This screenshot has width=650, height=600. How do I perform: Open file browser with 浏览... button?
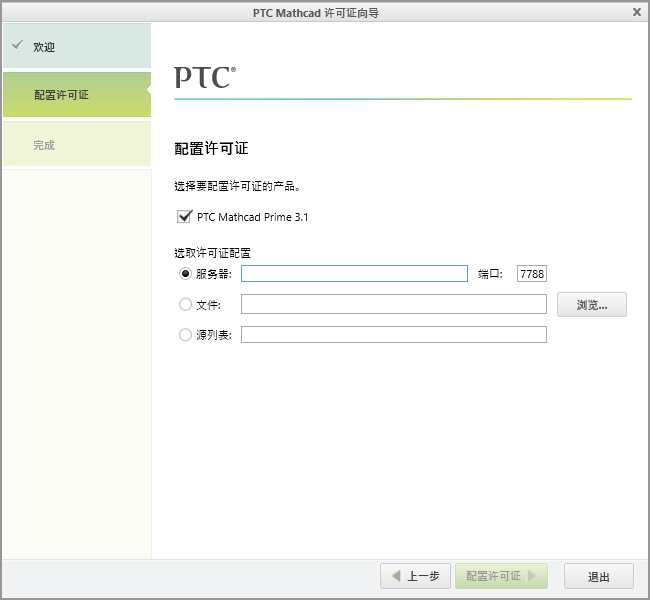tap(592, 304)
